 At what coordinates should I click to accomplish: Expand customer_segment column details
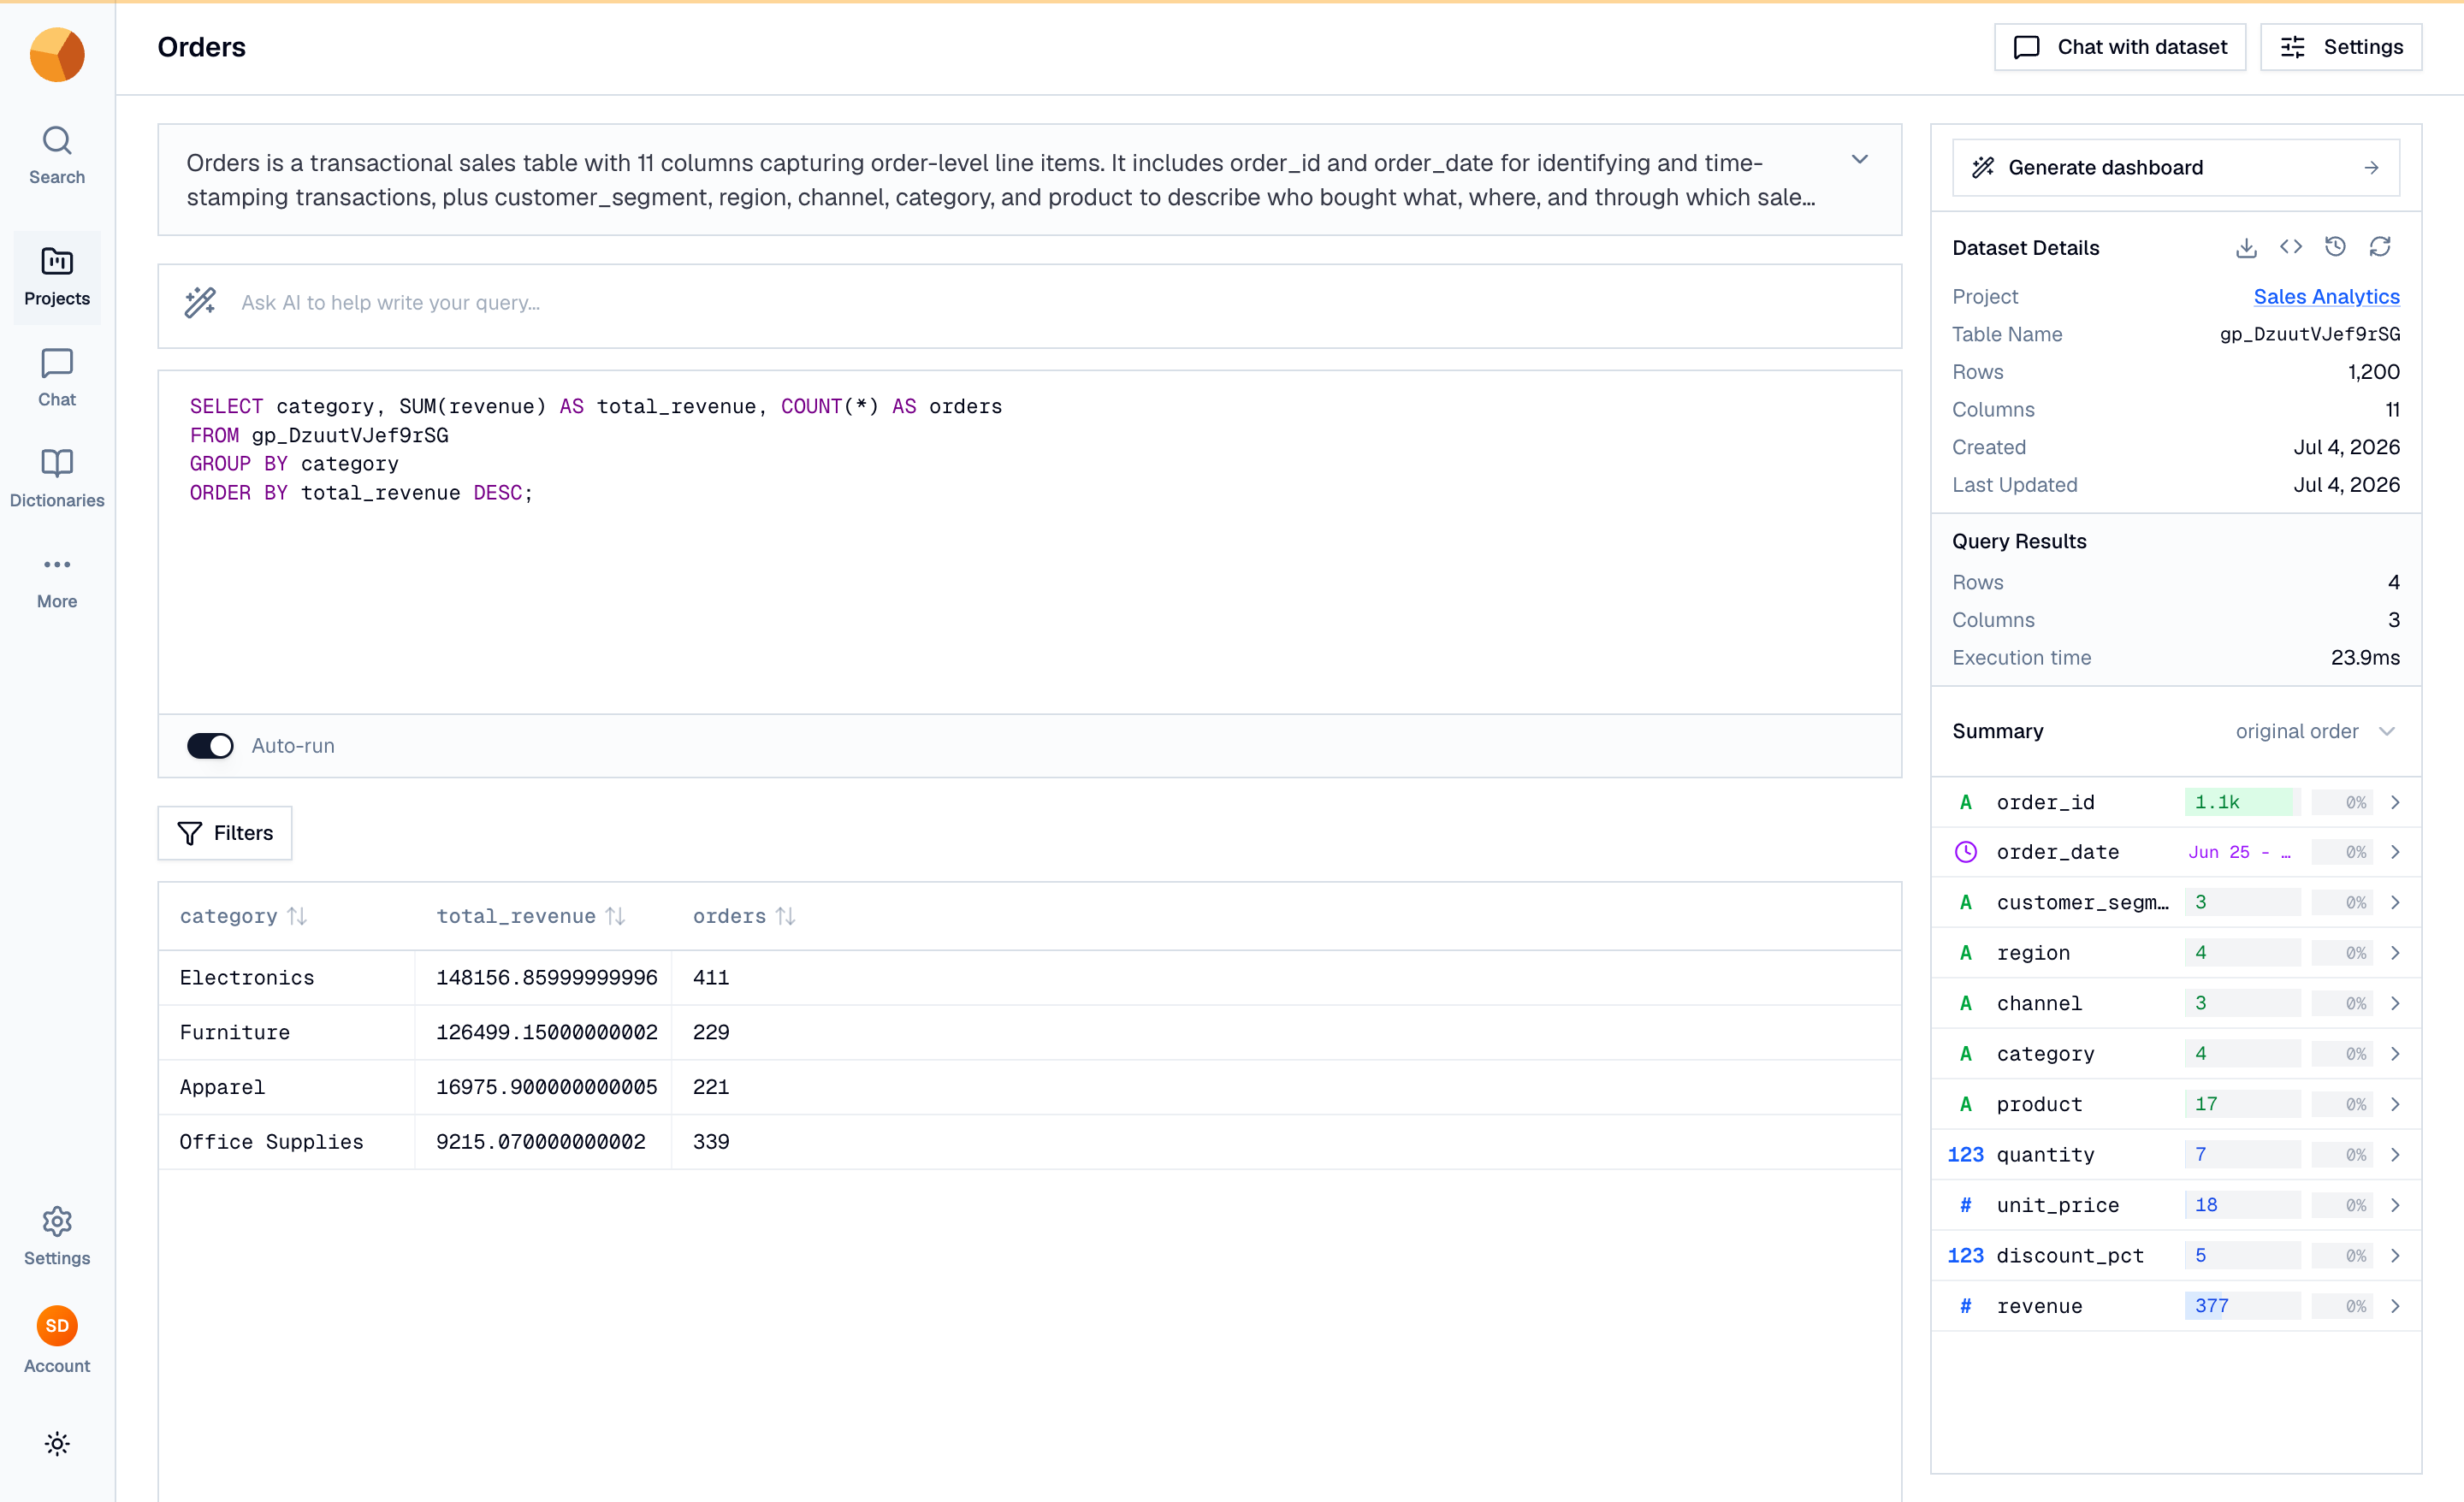click(2395, 902)
